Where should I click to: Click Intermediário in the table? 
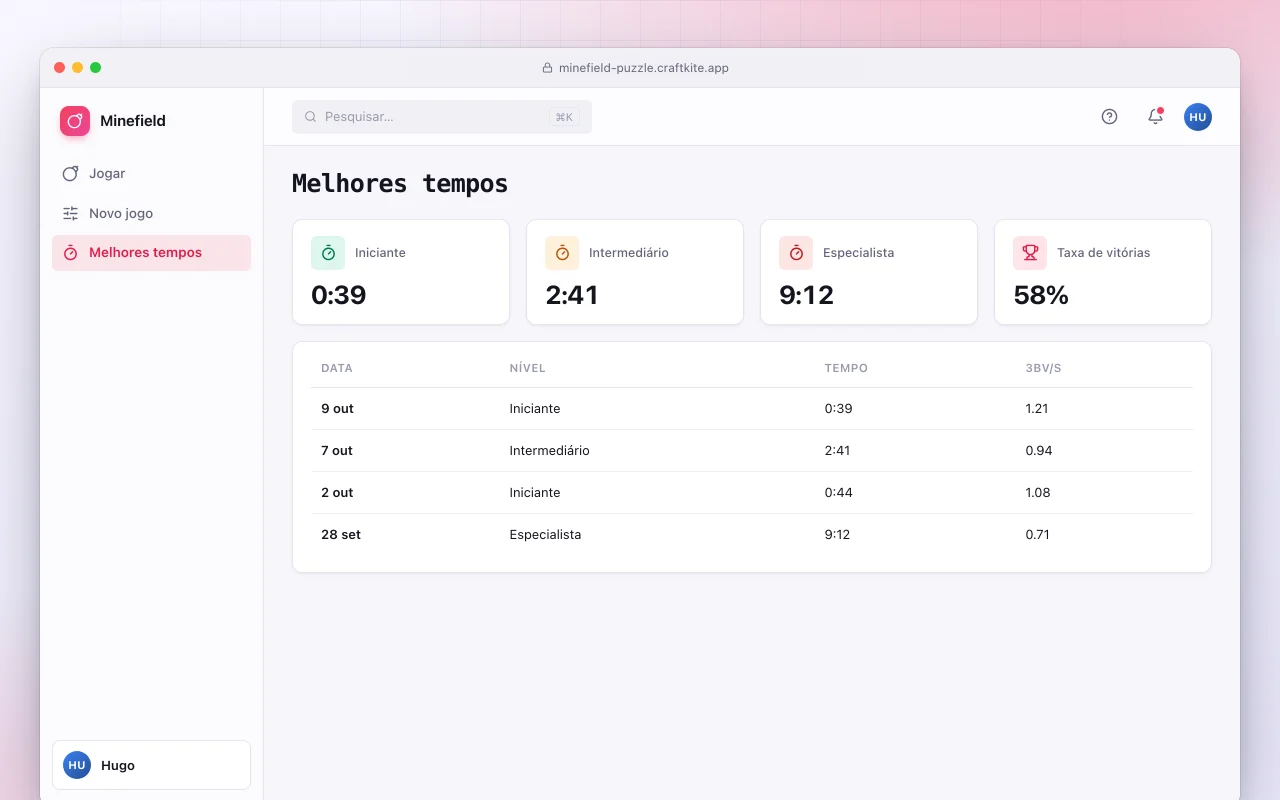pyautogui.click(x=549, y=451)
